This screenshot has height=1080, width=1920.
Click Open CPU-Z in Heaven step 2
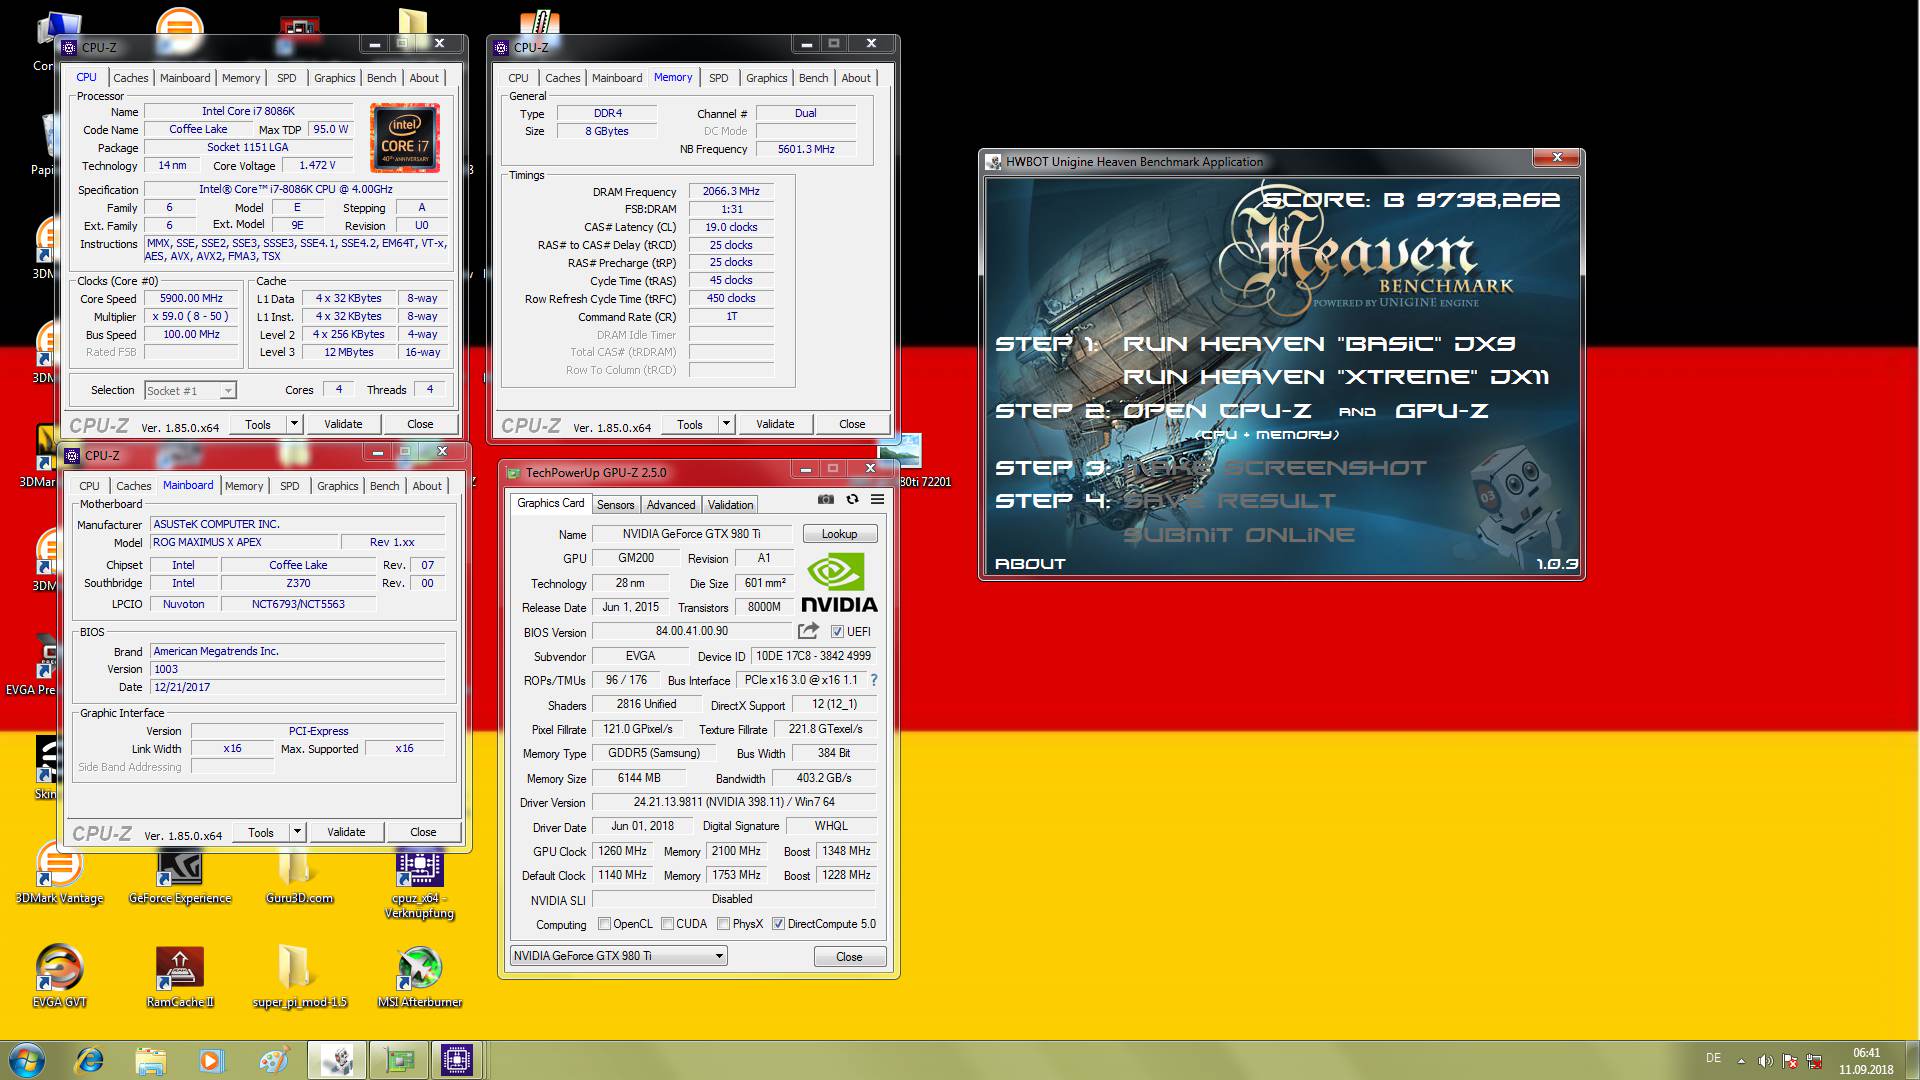1218,411
